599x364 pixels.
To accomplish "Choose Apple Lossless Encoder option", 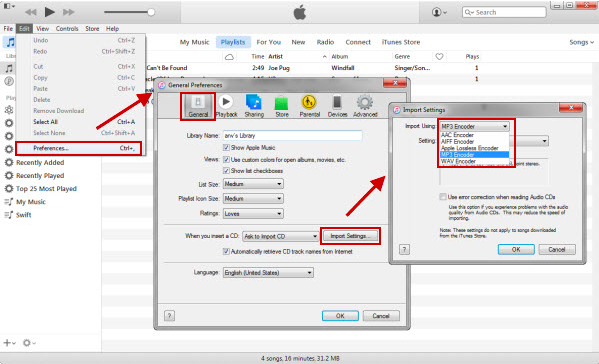I will point(474,148).
